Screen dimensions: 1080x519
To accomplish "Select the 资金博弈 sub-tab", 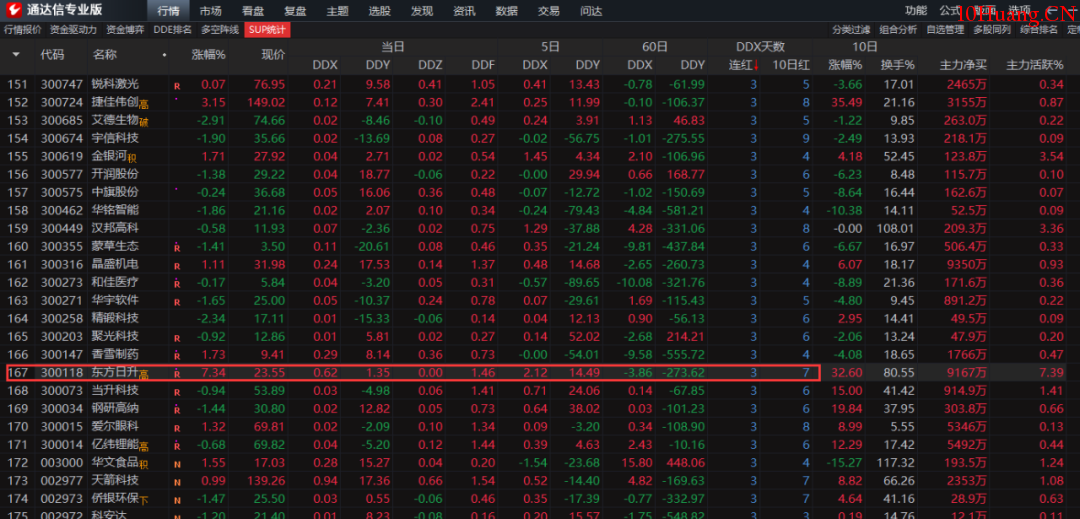I will coord(125,30).
